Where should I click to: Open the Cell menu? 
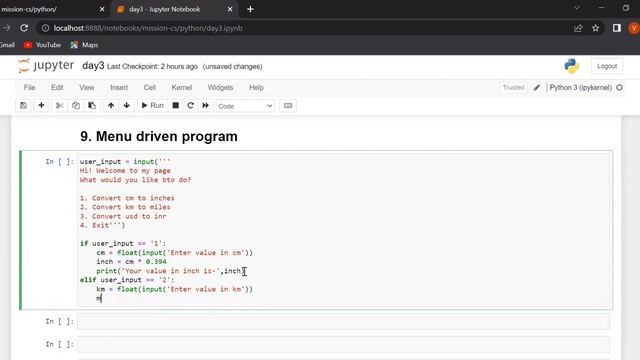coord(149,87)
